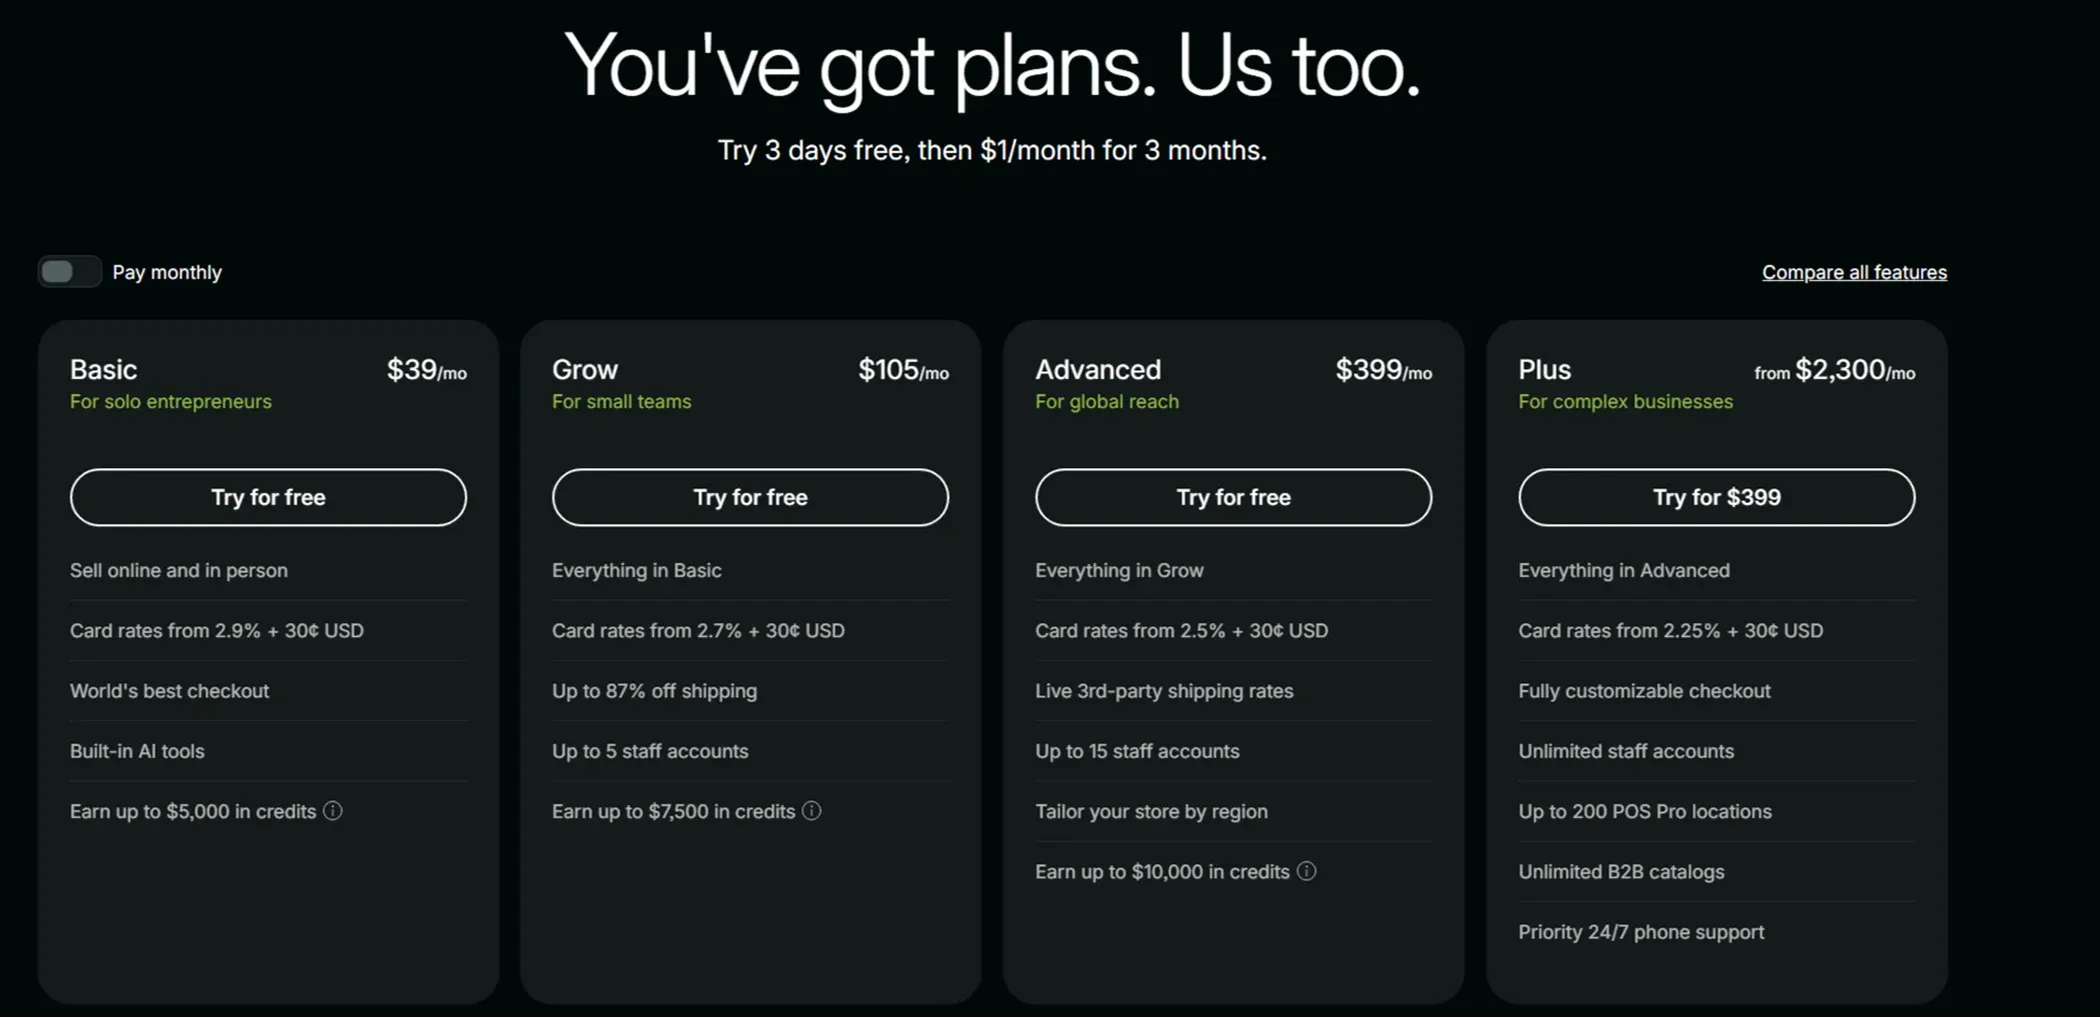This screenshot has width=2100, height=1017.
Task: Click Try for $399 on the Plus plan
Action: (1716, 497)
